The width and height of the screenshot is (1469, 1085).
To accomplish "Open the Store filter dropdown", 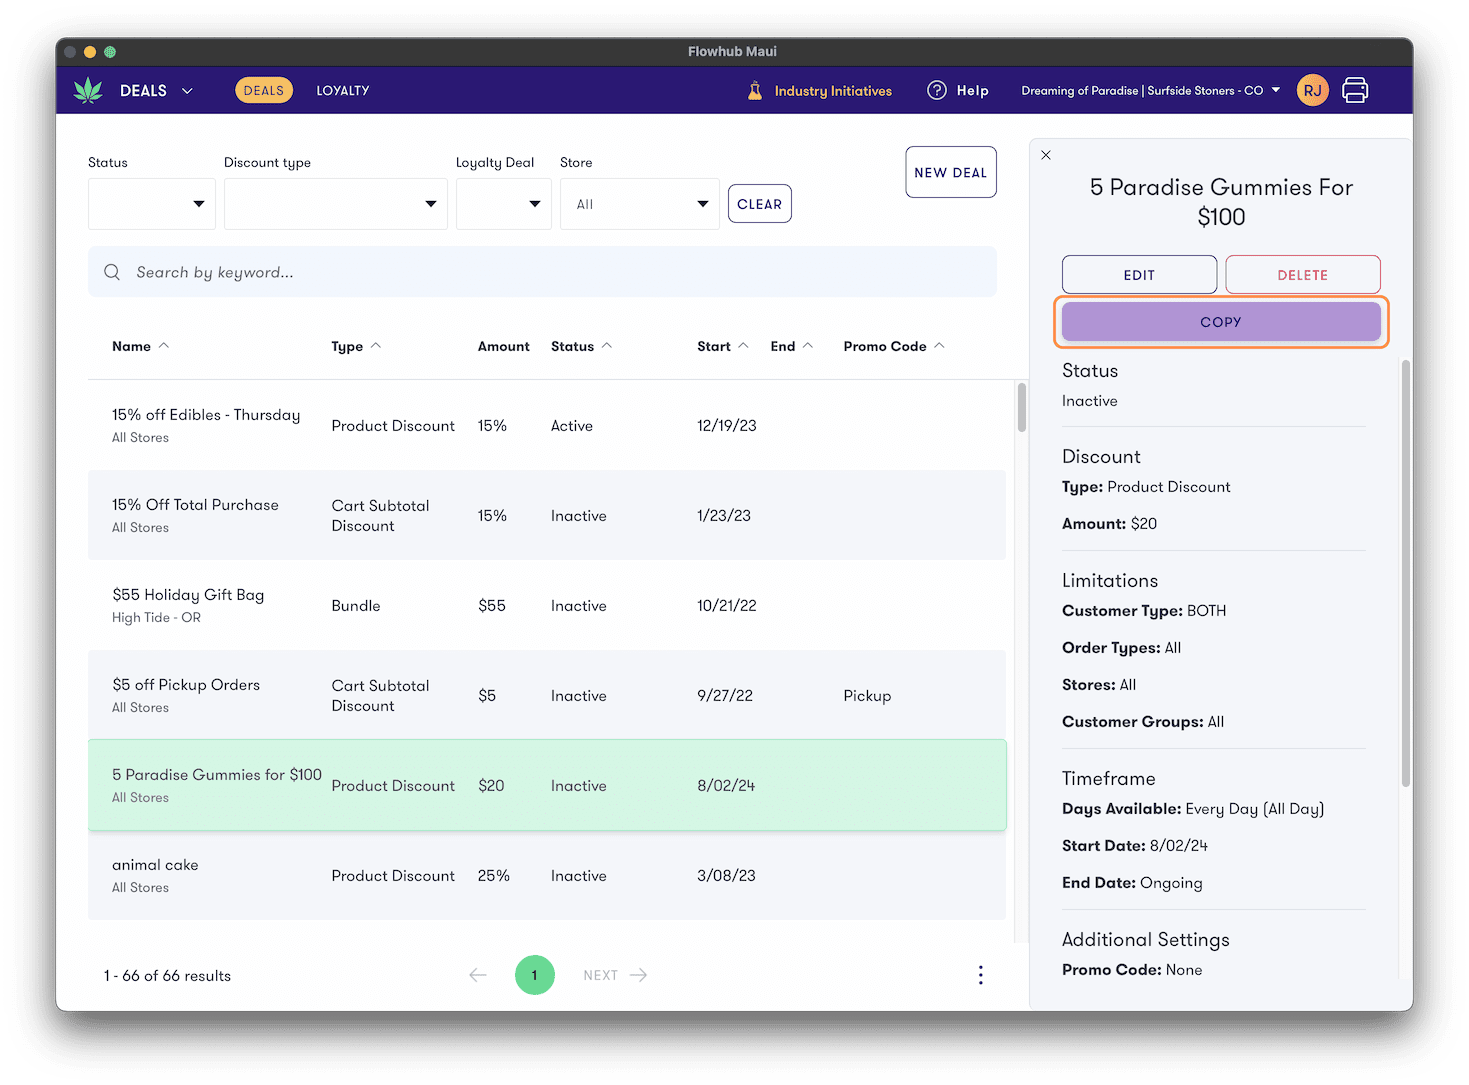I will [640, 204].
